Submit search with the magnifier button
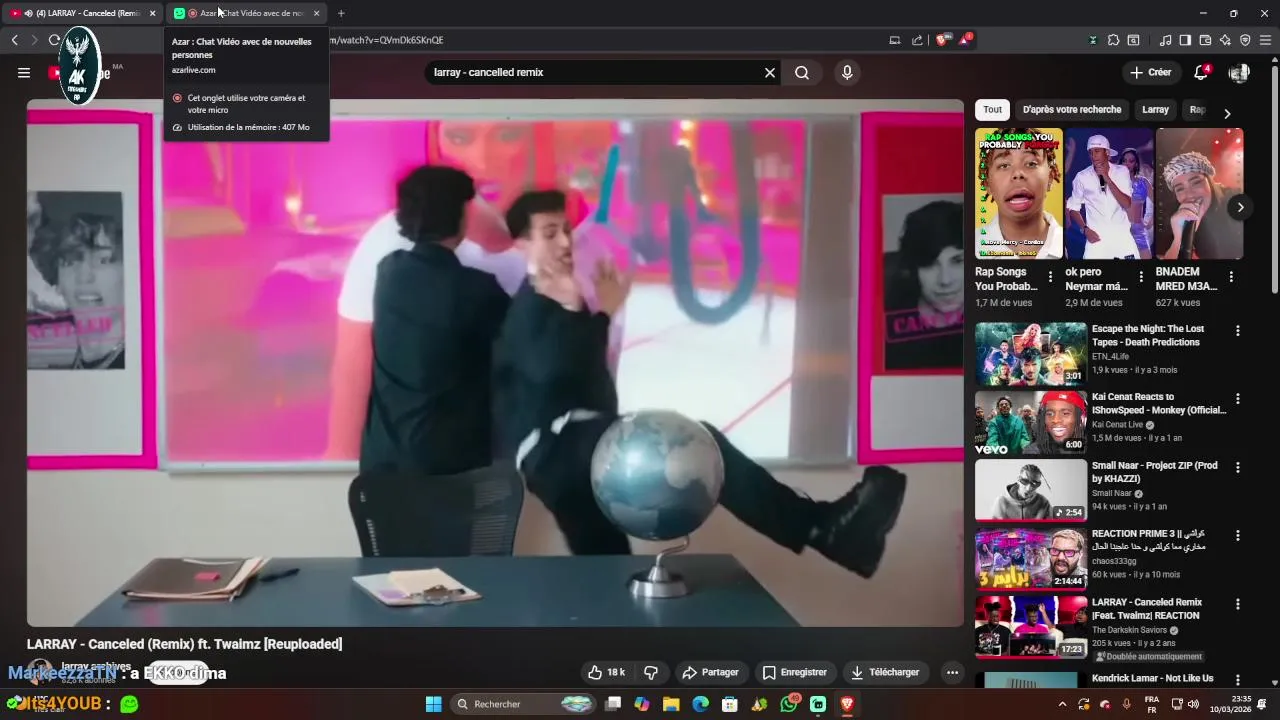Viewport: 1280px width, 720px height. pos(802,72)
